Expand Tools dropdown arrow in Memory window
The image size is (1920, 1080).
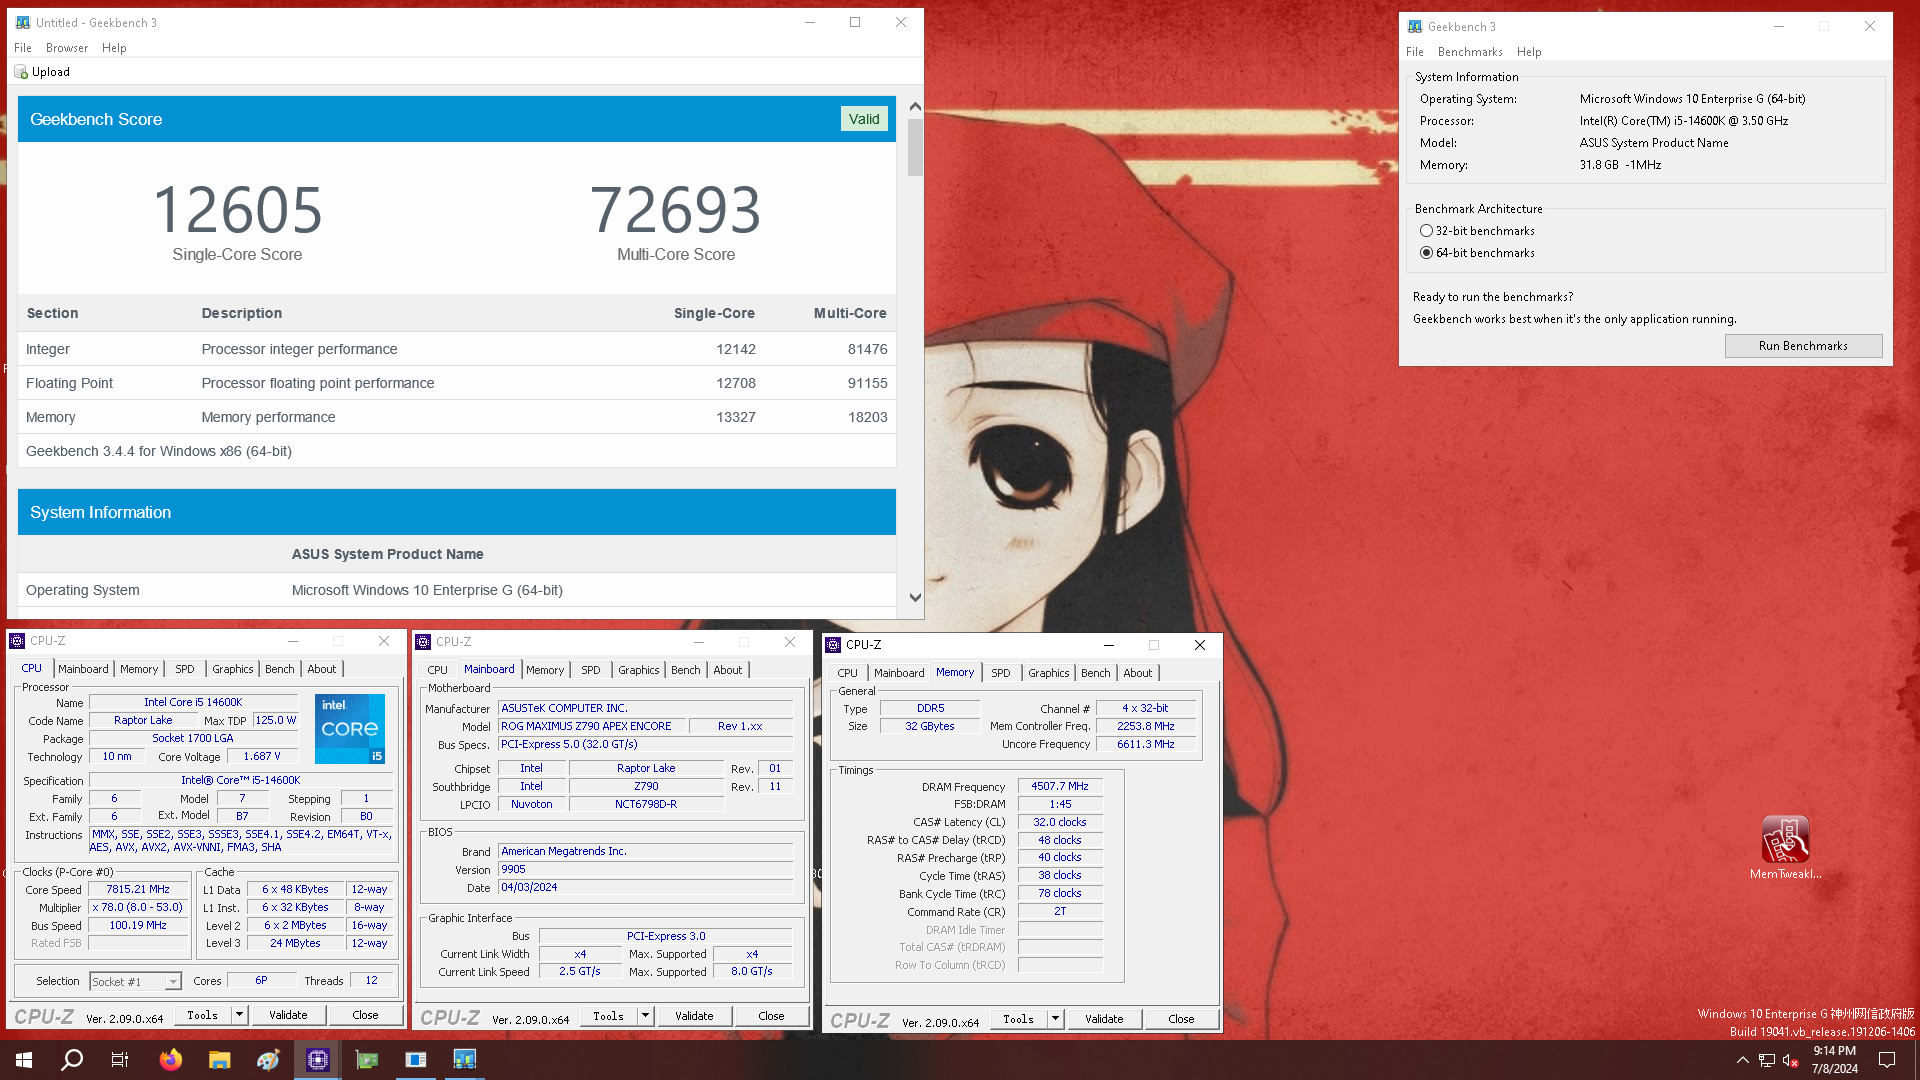tap(1055, 1019)
